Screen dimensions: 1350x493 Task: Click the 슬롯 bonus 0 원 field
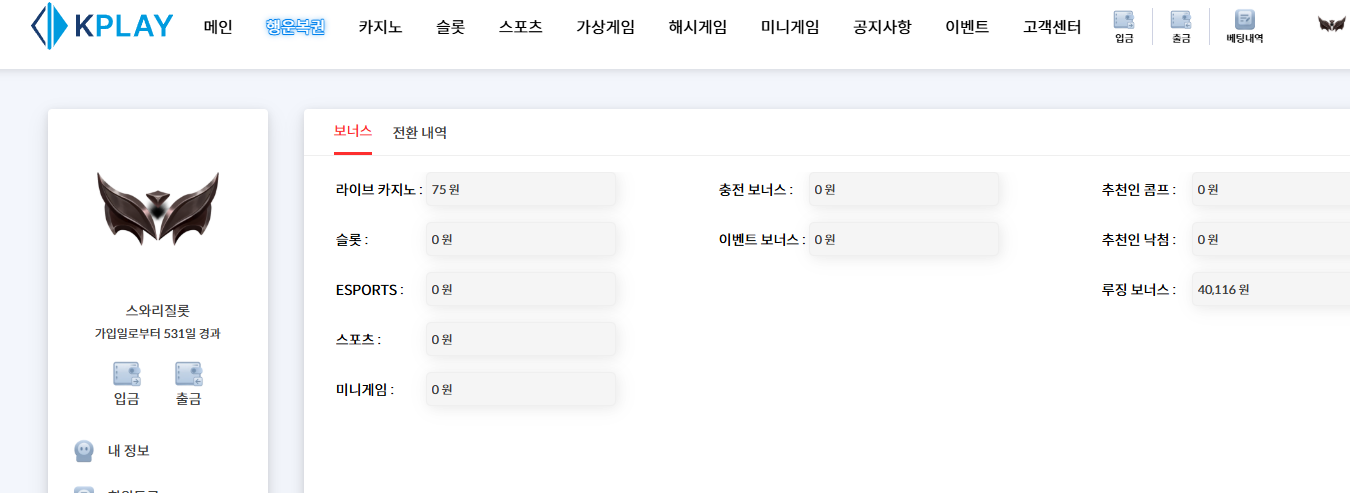click(521, 239)
